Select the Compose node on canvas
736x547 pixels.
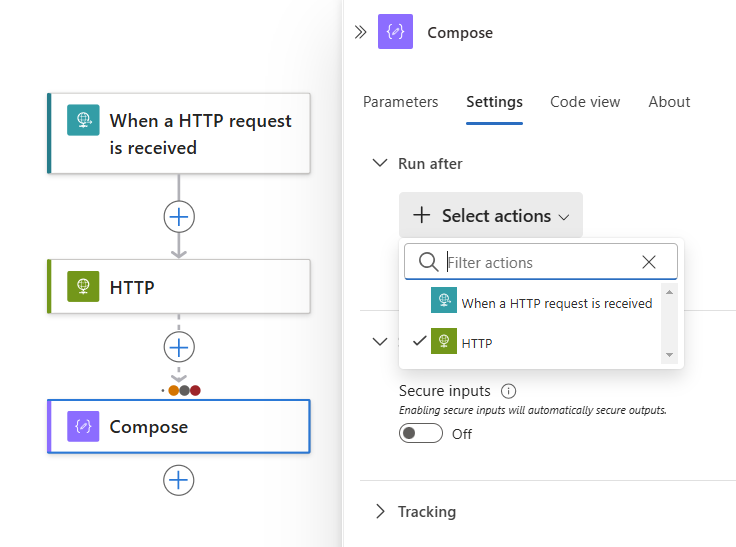180,427
